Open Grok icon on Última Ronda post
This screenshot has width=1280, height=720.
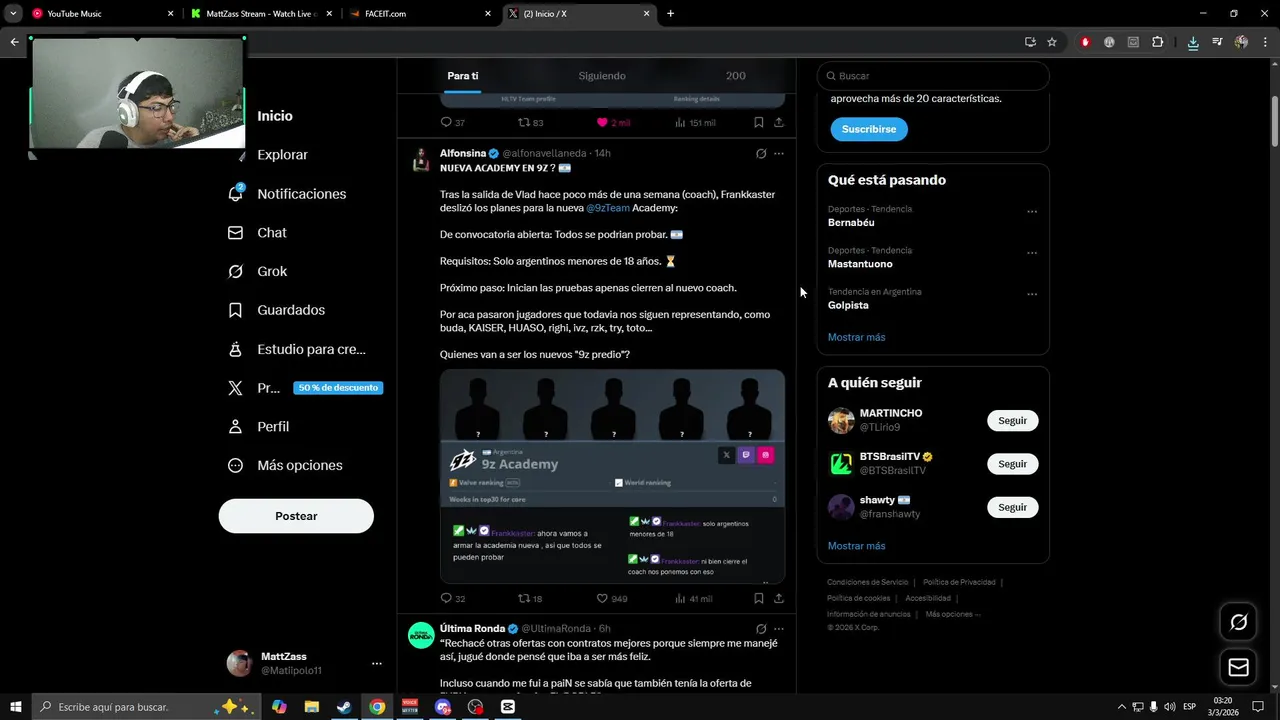[x=760, y=629]
